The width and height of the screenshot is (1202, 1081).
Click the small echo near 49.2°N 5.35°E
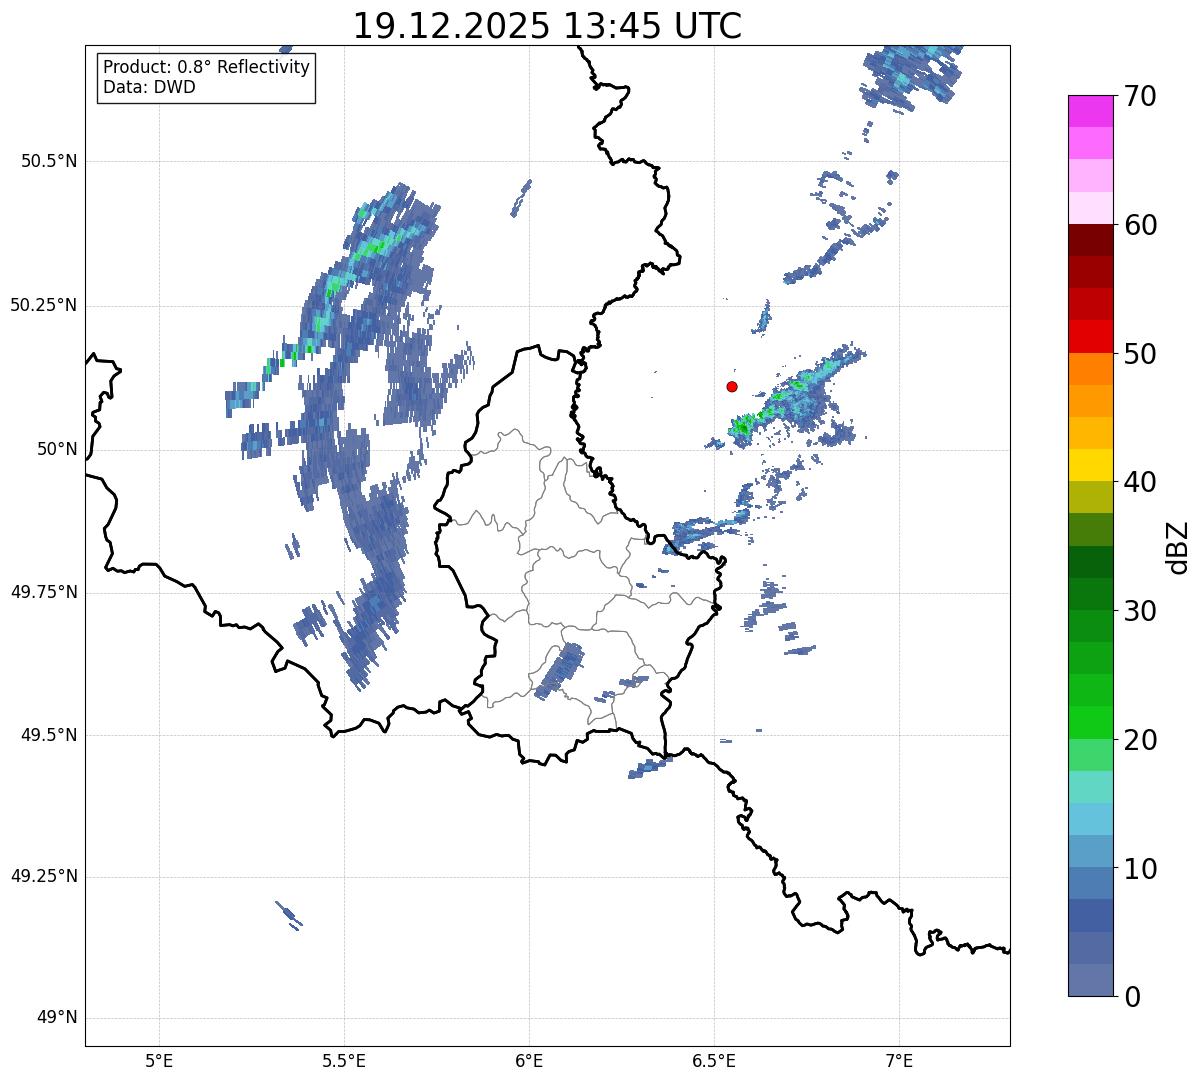pyautogui.click(x=288, y=915)
